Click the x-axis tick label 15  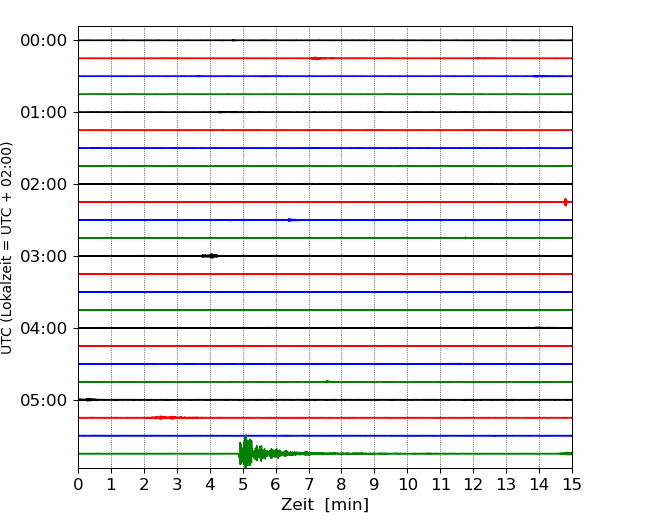click(x=572, y=484)
